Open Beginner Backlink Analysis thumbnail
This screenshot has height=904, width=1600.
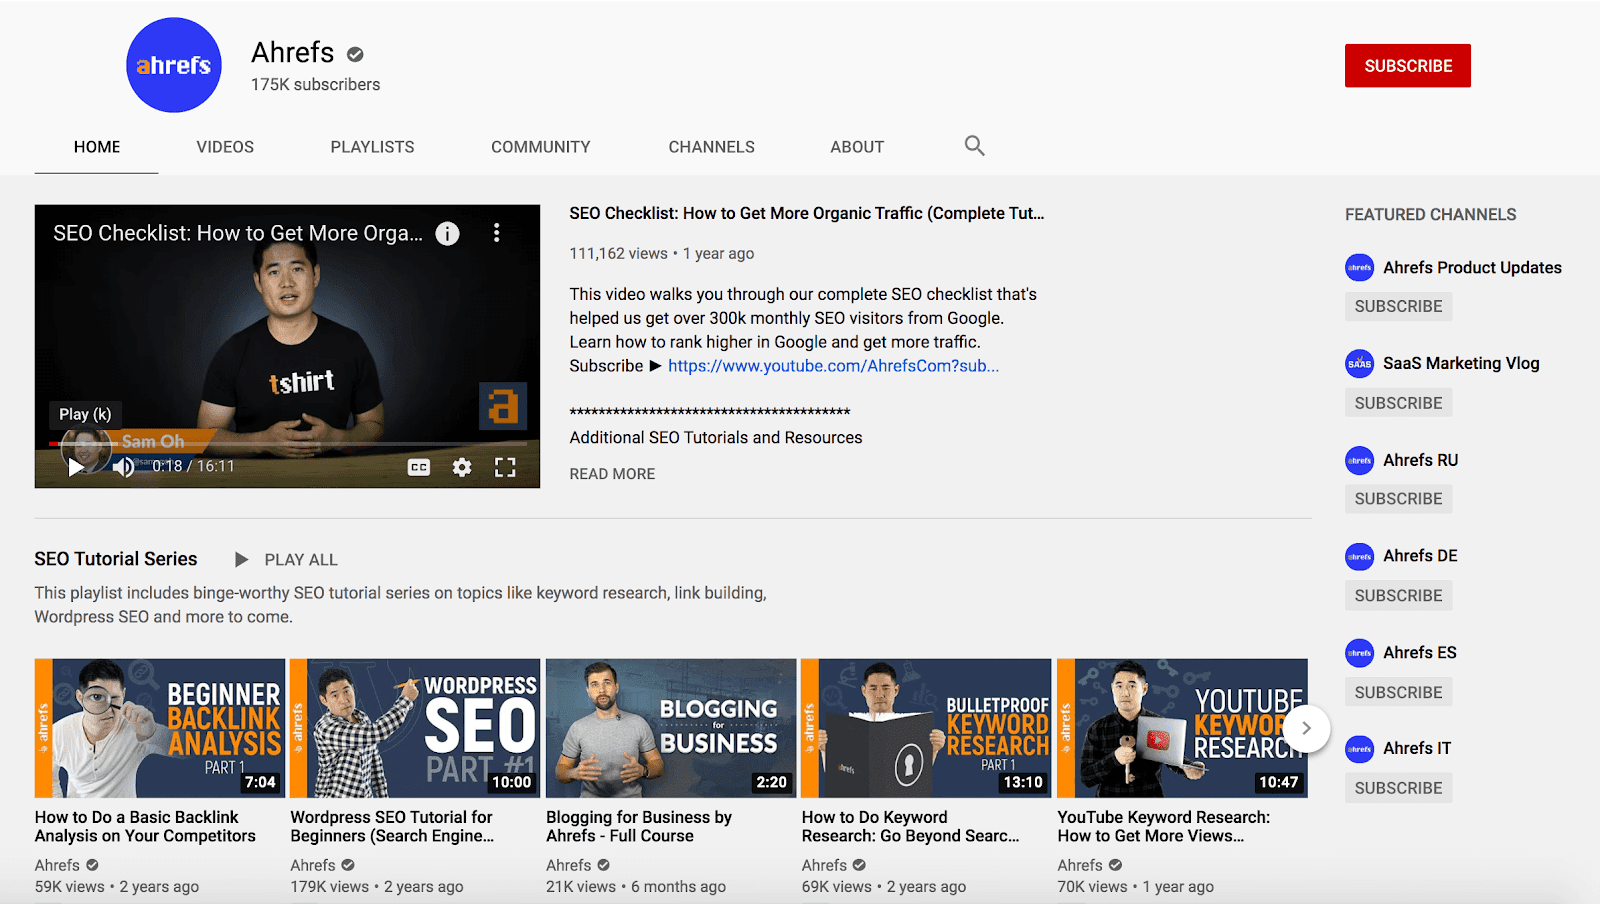click(x=160, y=728)
